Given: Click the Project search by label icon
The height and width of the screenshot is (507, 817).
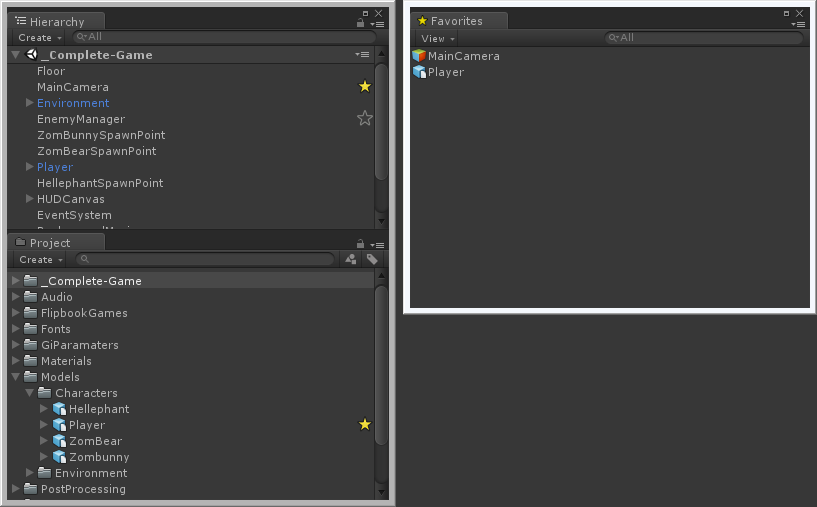Looking at the screenshot, I should 372,259.
